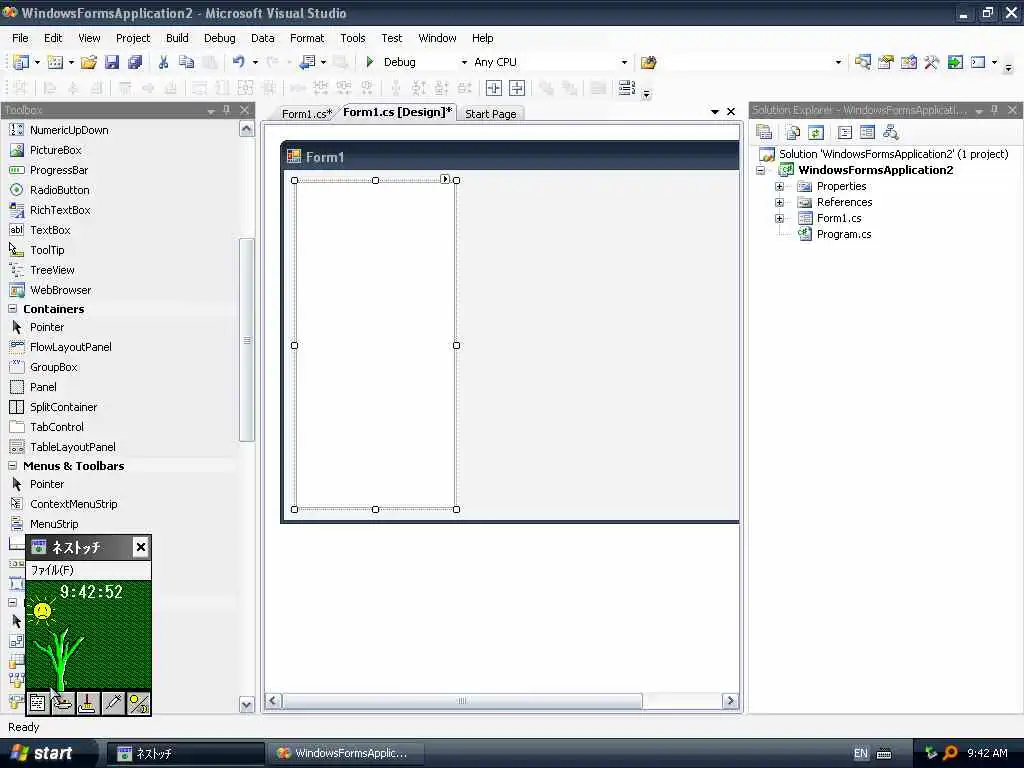The width and height of the screenshot is (1024, 768).
Task: Click View Designer icon in Solution Explorer
Action: tap(867, 133)
